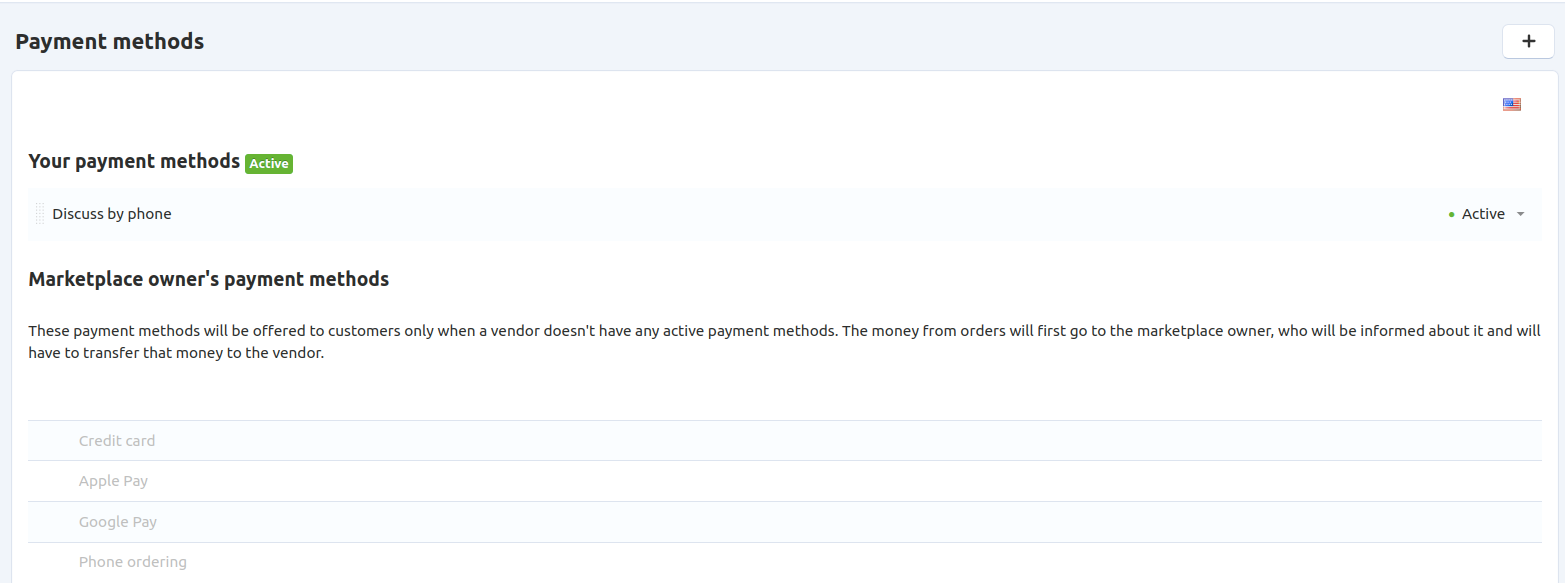
Task: Select the Phone ordering row
Action: tap(785, 562)
